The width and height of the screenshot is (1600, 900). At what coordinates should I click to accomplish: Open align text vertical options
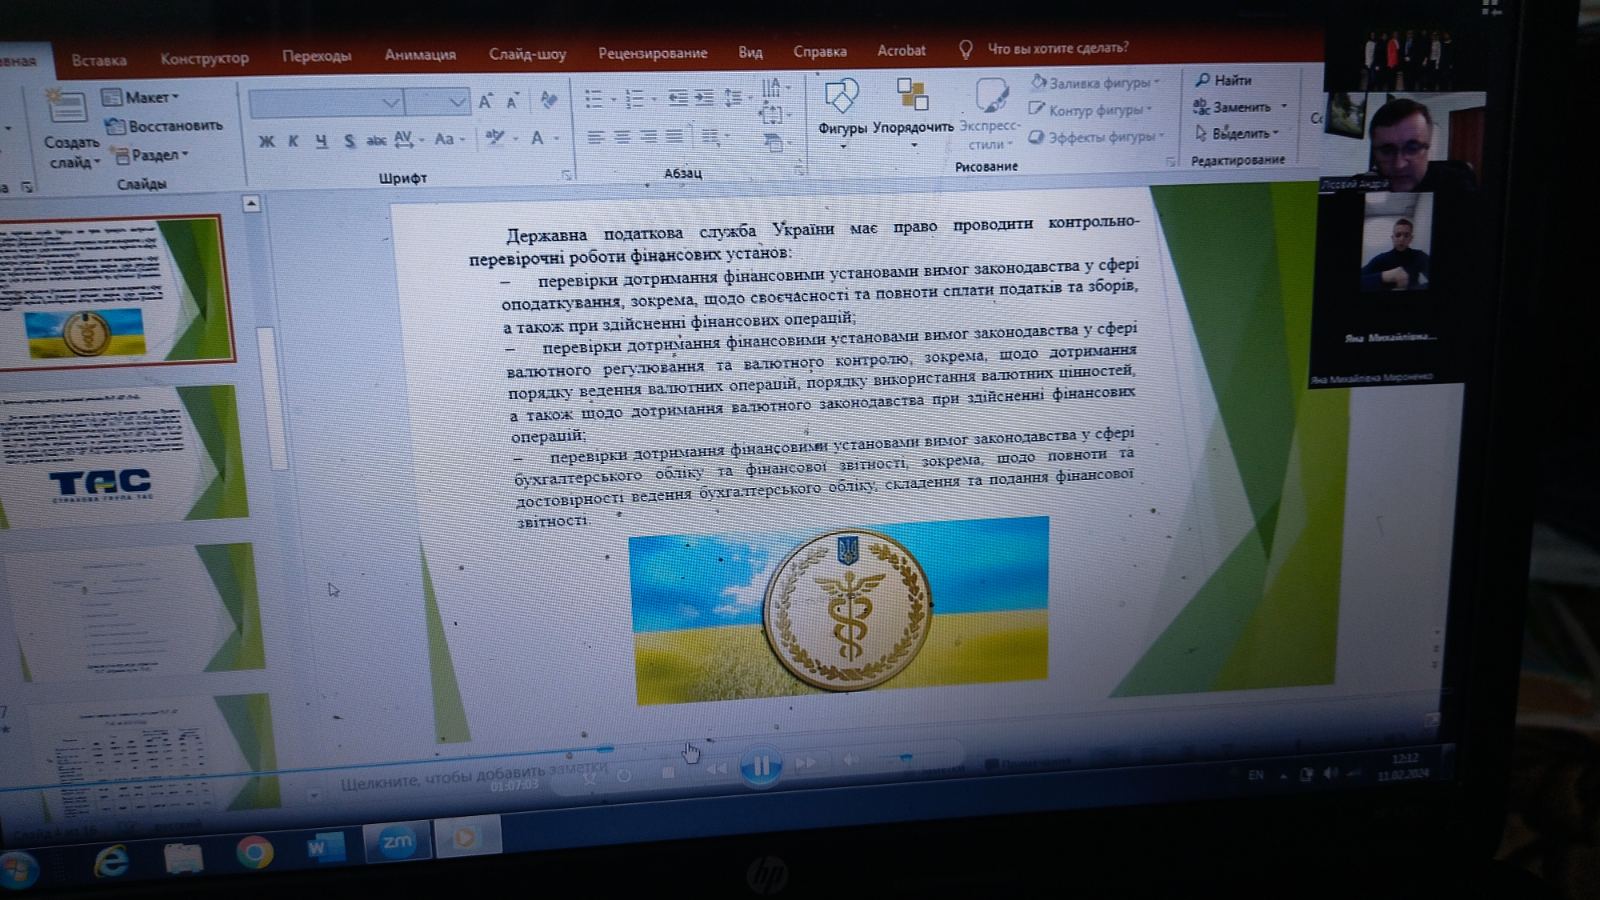click(x=772, y=115)
